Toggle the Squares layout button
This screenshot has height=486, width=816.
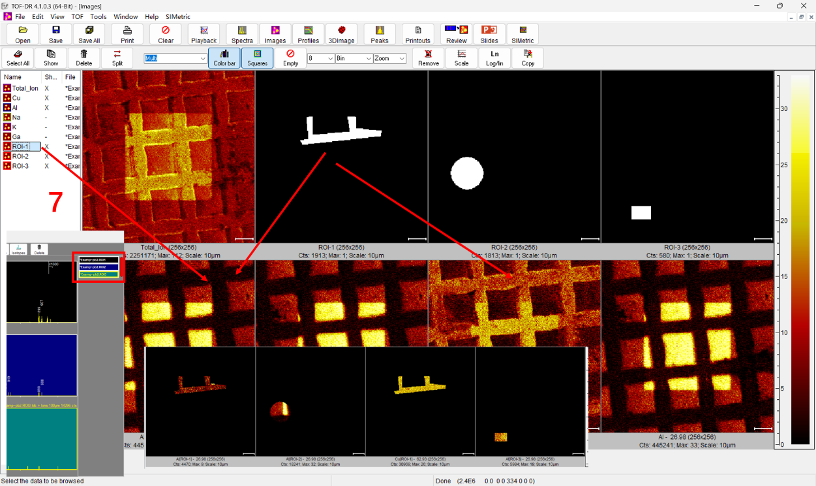(258, 57)
